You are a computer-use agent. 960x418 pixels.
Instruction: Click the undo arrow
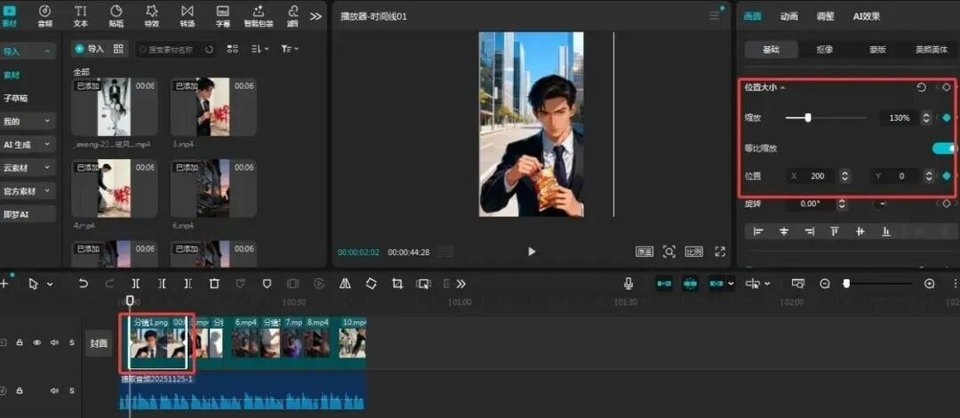[x=83, y=283]
